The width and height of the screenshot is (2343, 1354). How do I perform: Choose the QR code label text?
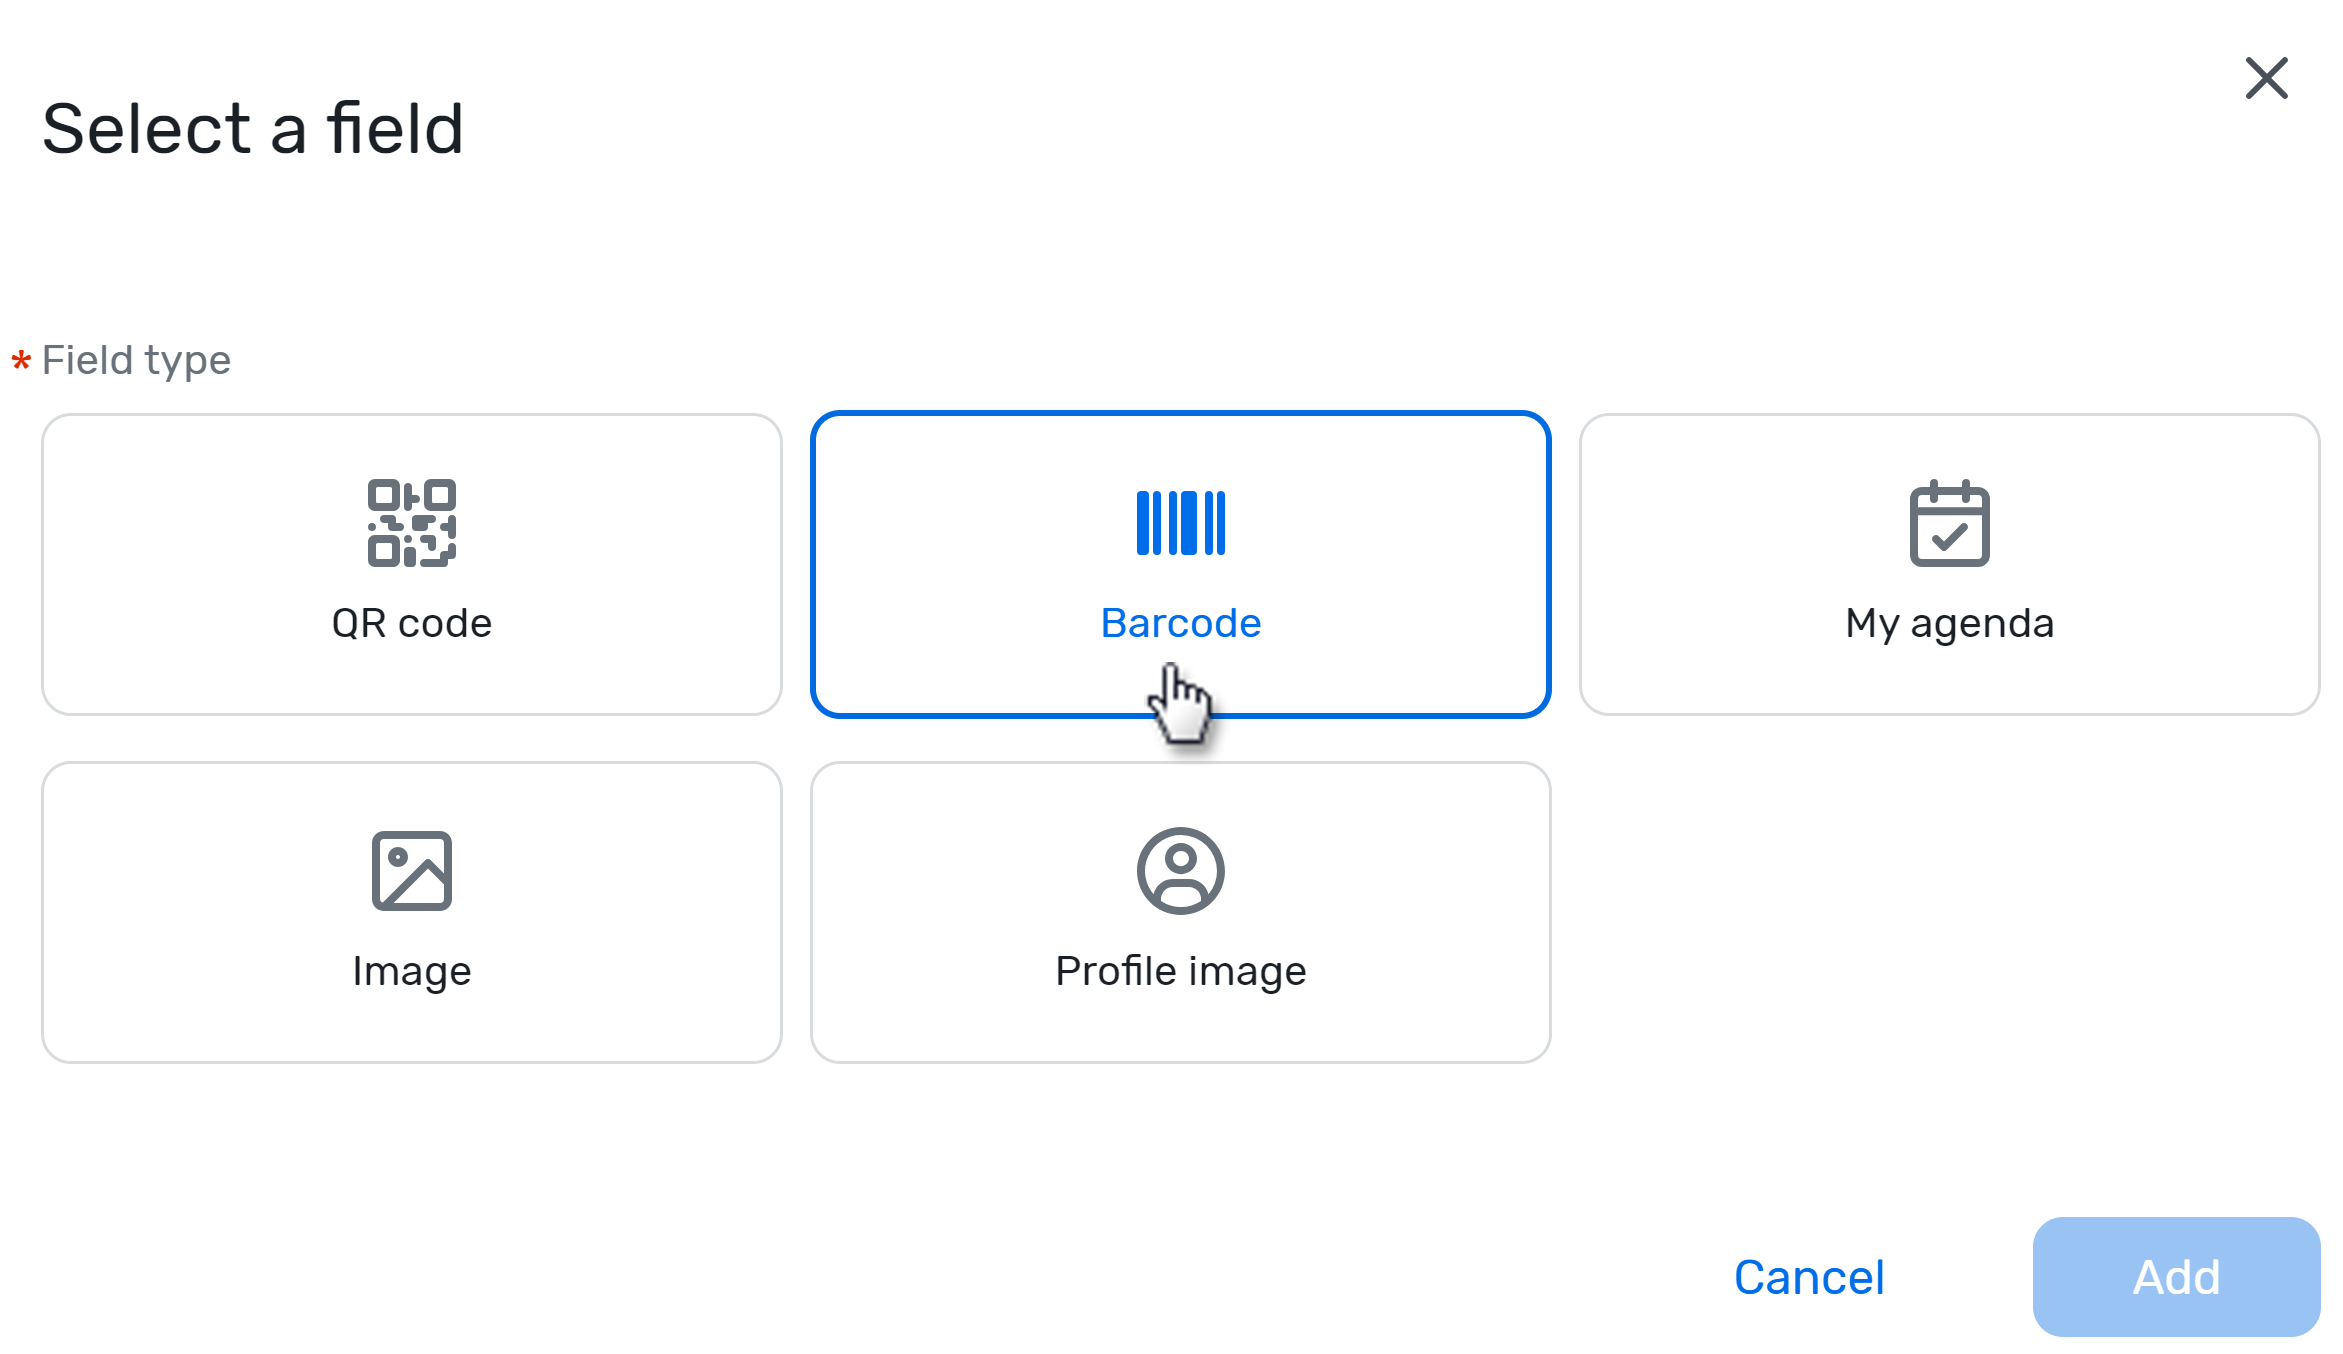(x=411, y=623)
